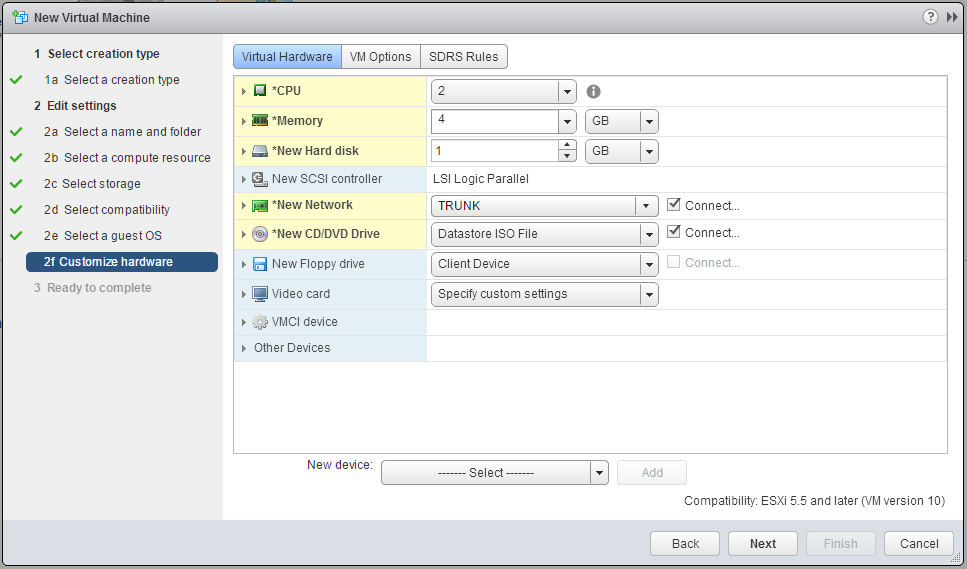Open the TRUNK network dropdown
Viewport: 967px width, 569px height.
tap(647, 206)
